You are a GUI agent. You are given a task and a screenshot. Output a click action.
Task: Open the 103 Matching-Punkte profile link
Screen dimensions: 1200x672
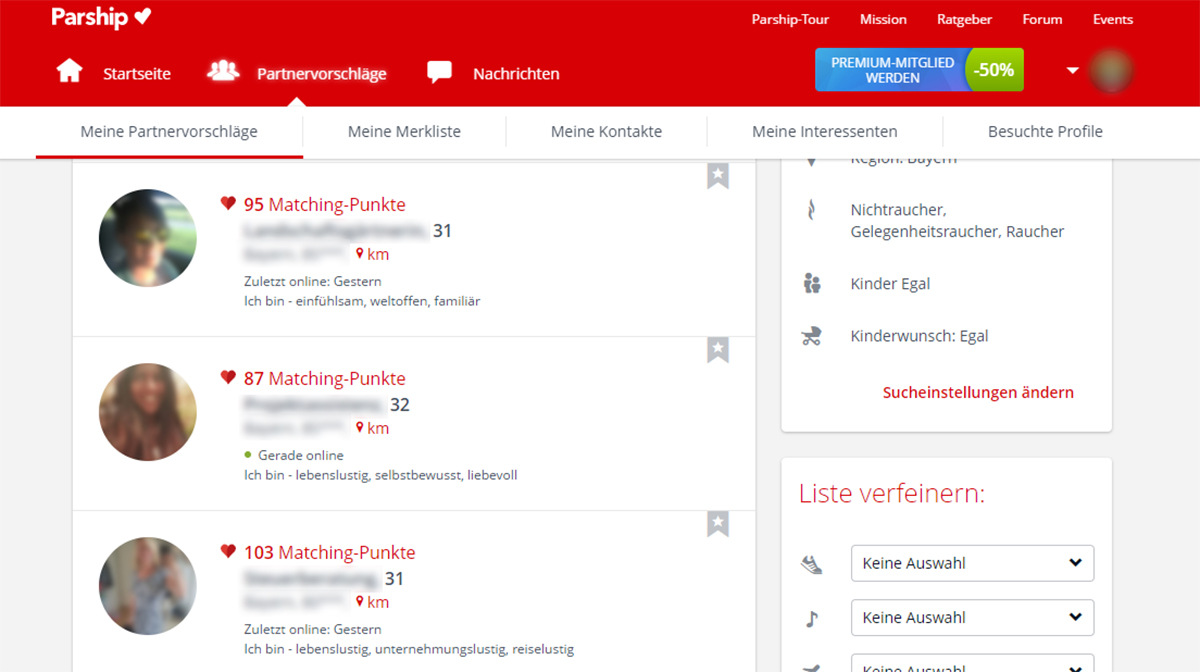coord(329,552)
